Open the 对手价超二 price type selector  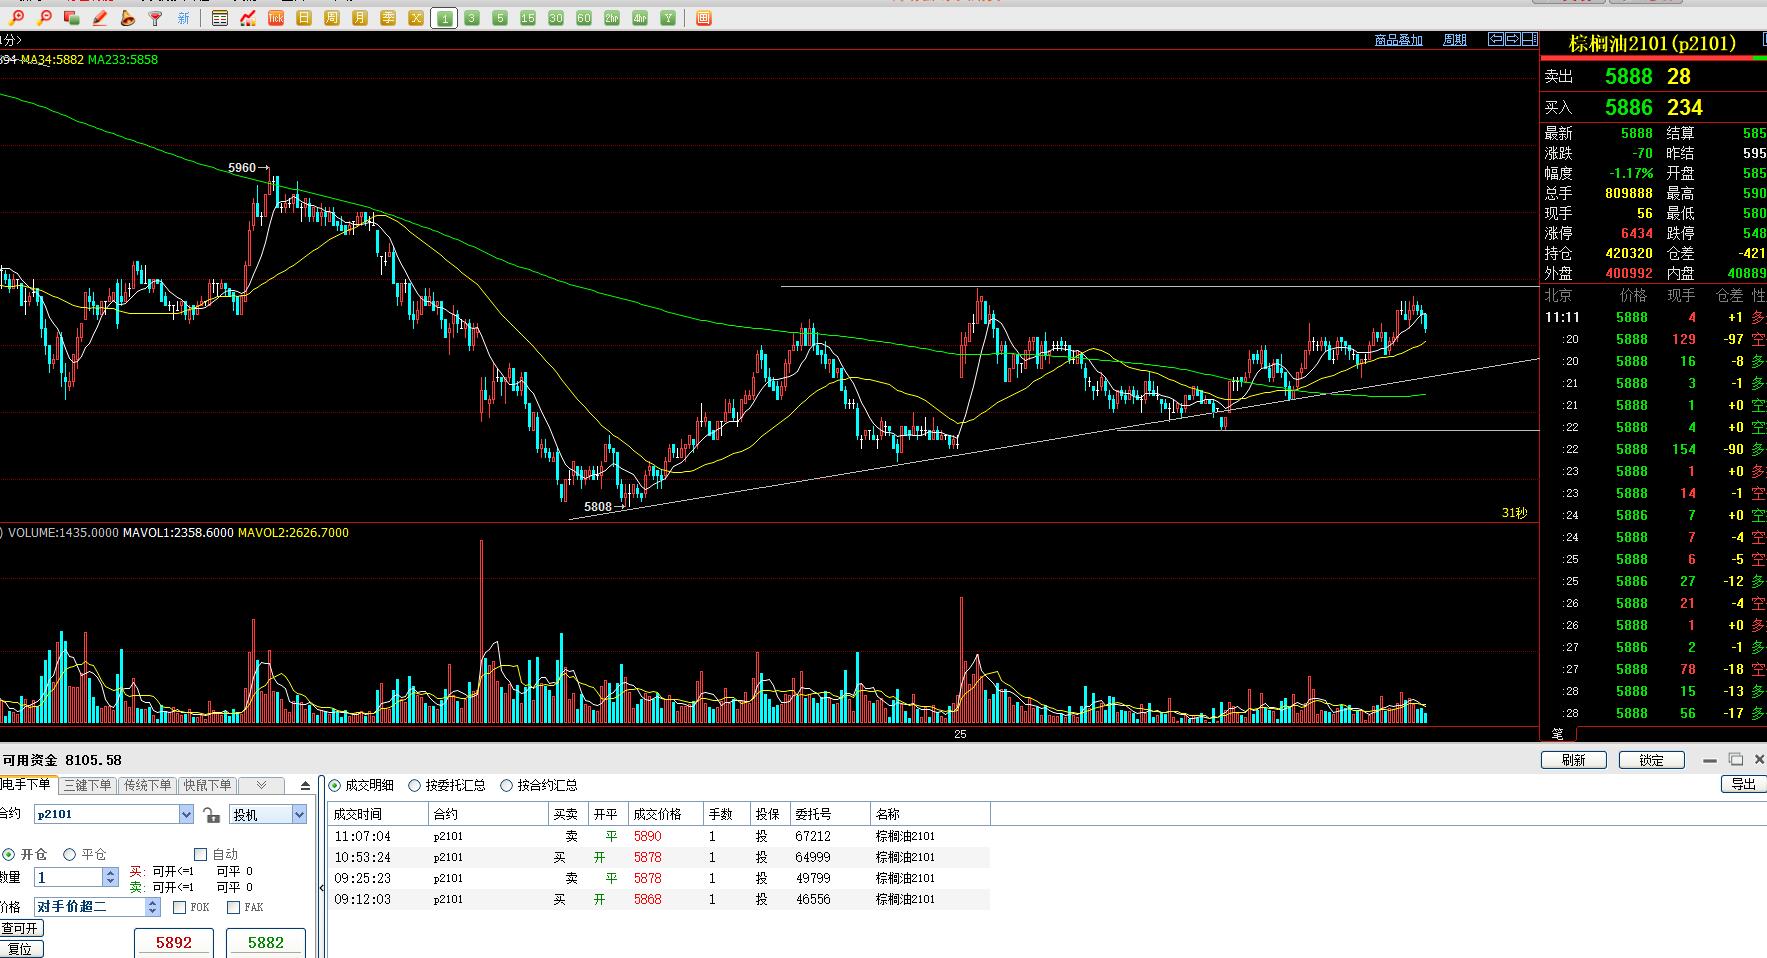[x=97, y=907]
